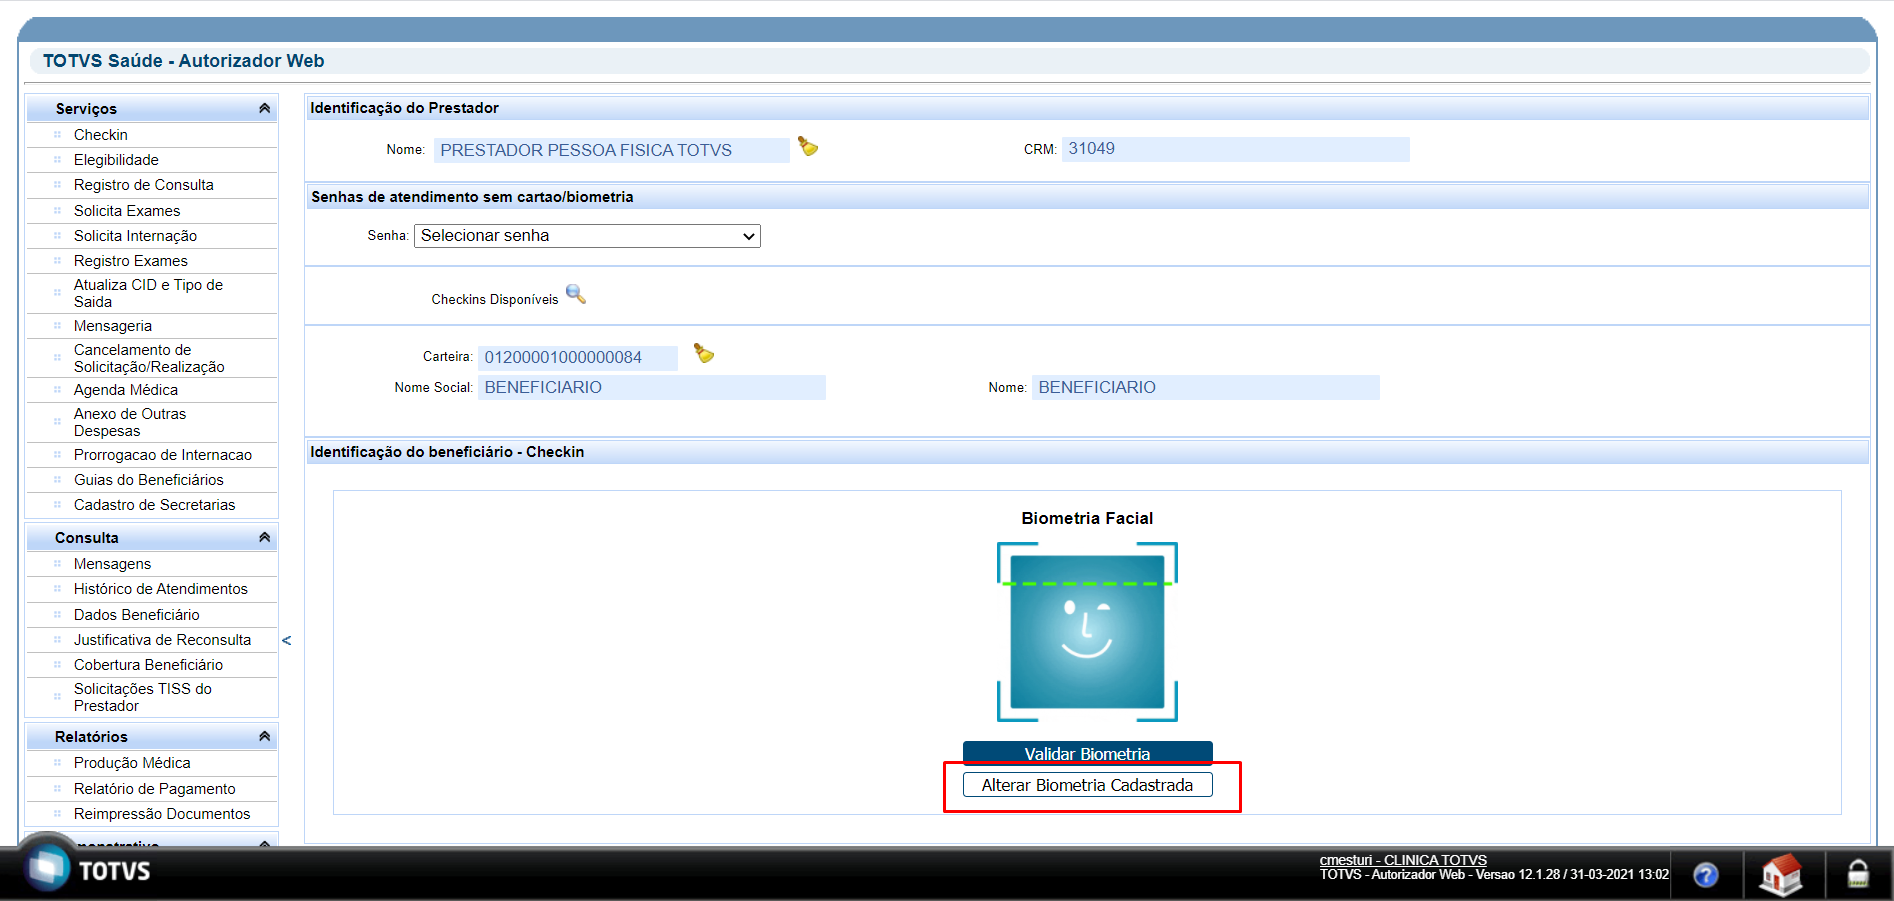Select Reimpressão Documentos
This screenshot has width=1894, height=901.
[x=162, y=814]
